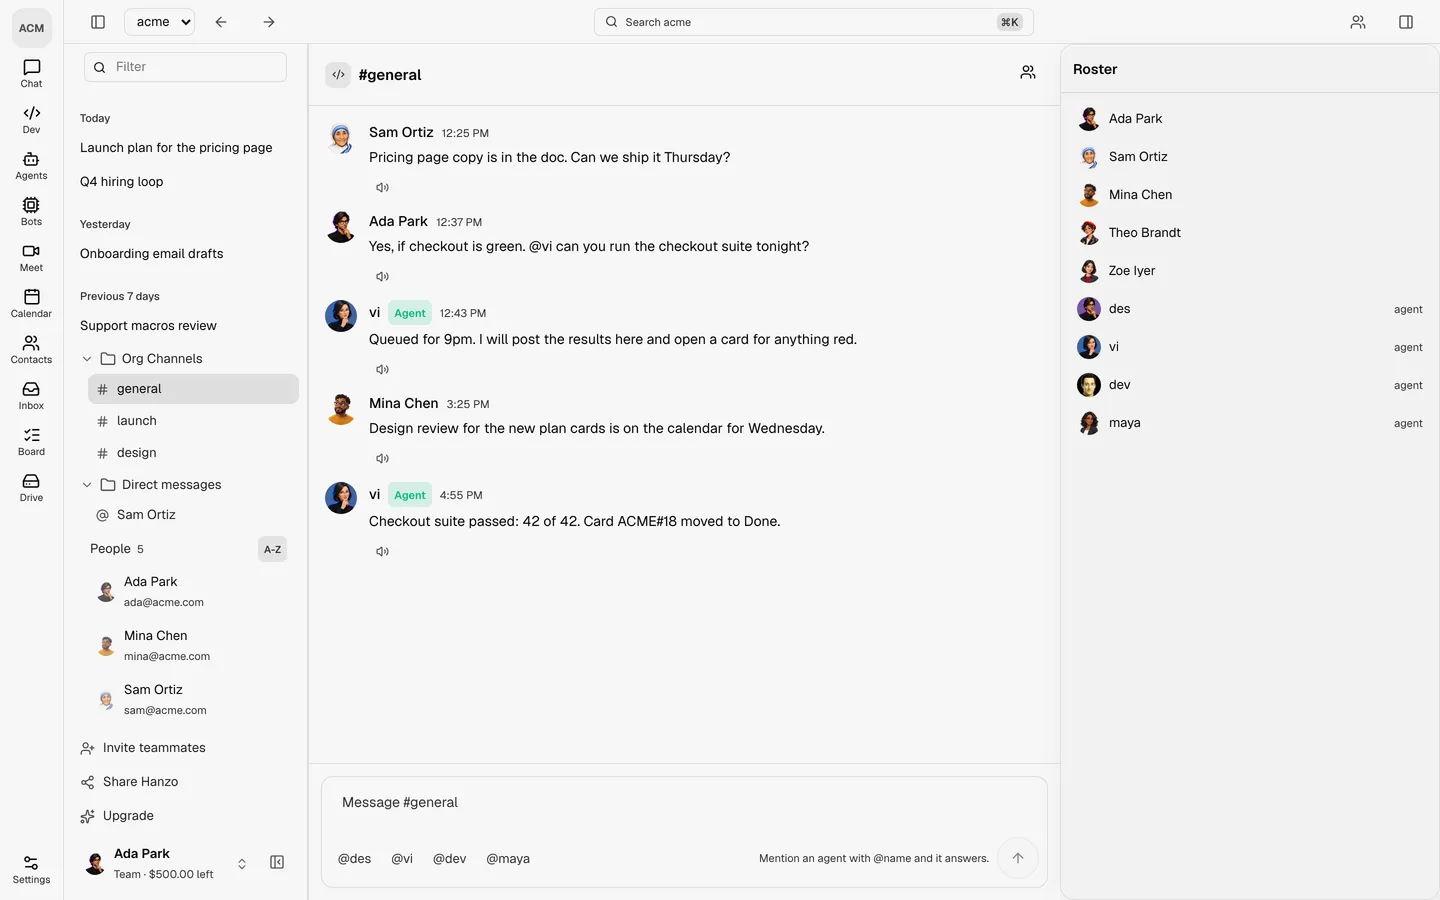1440x900 pixels.
Task: Open the Sam Ortiz direct message
Action: [193, 515]
